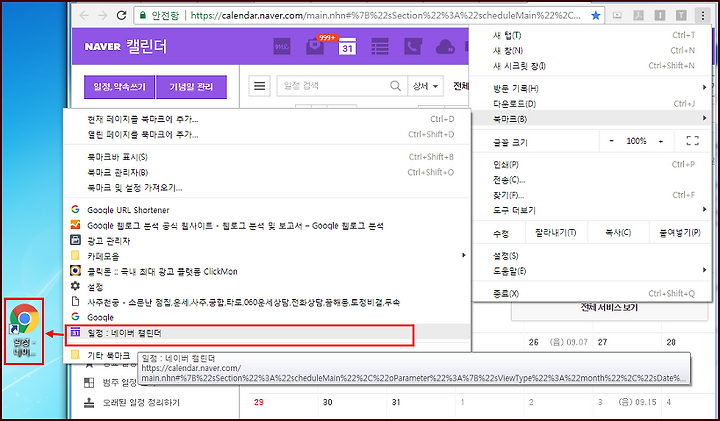Click the Chrome address bar URL
Image resolution: width=720 pixels, height=421 pixels.
coord(385,16)
